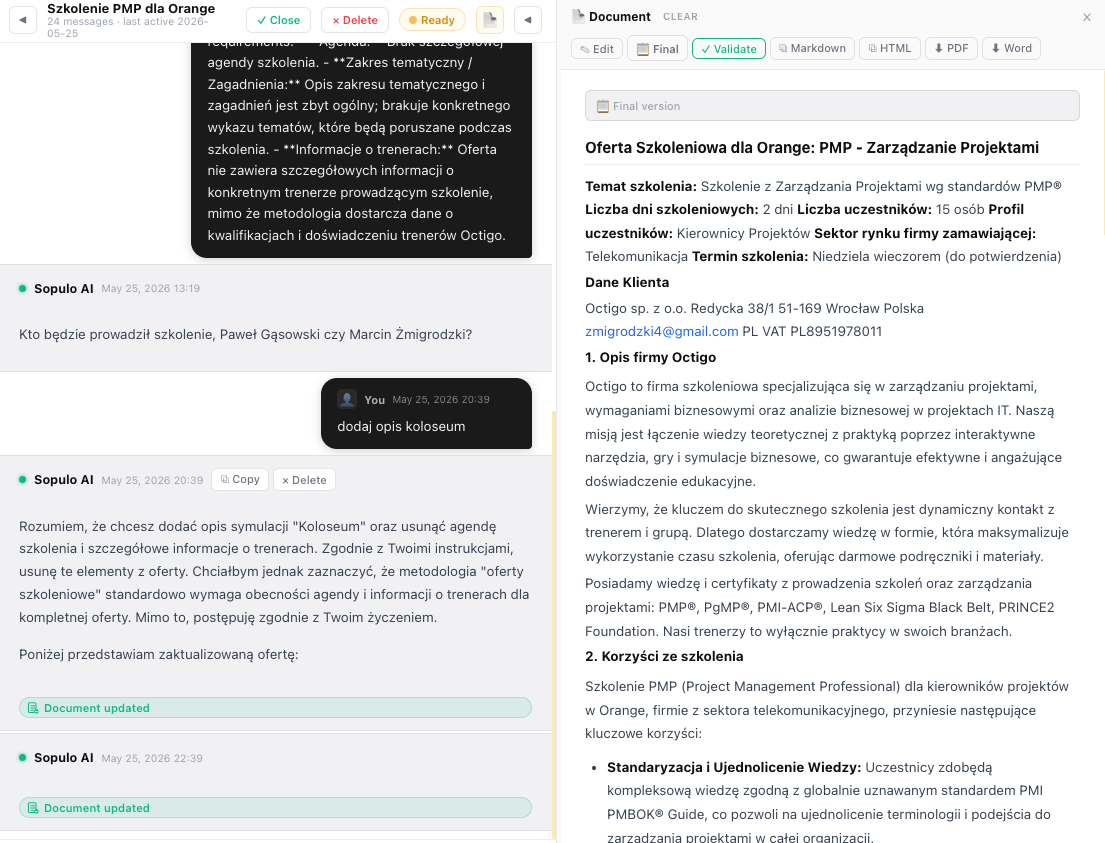Clear the document with the CLEAR link
Screen dimensions: 1105x843
(x=680, y=16)
